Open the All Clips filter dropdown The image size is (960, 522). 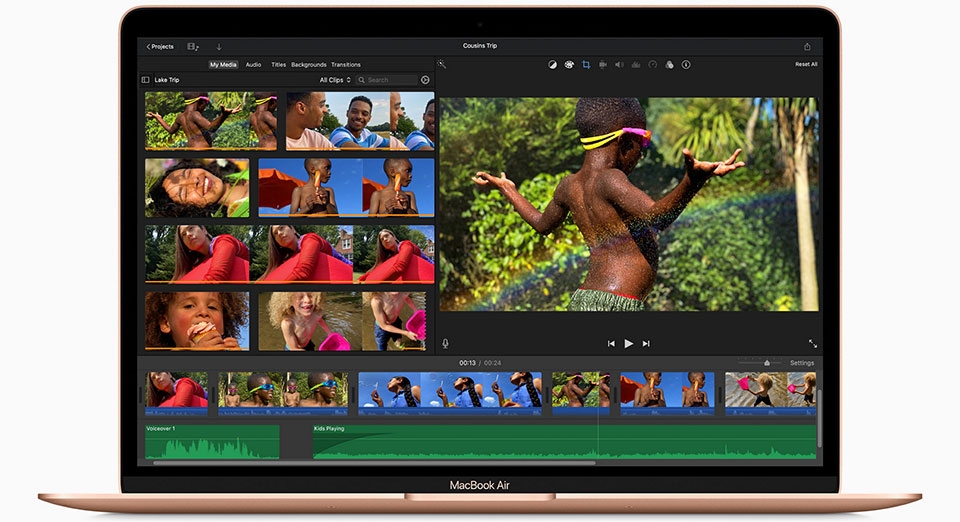tap(335, 80)
